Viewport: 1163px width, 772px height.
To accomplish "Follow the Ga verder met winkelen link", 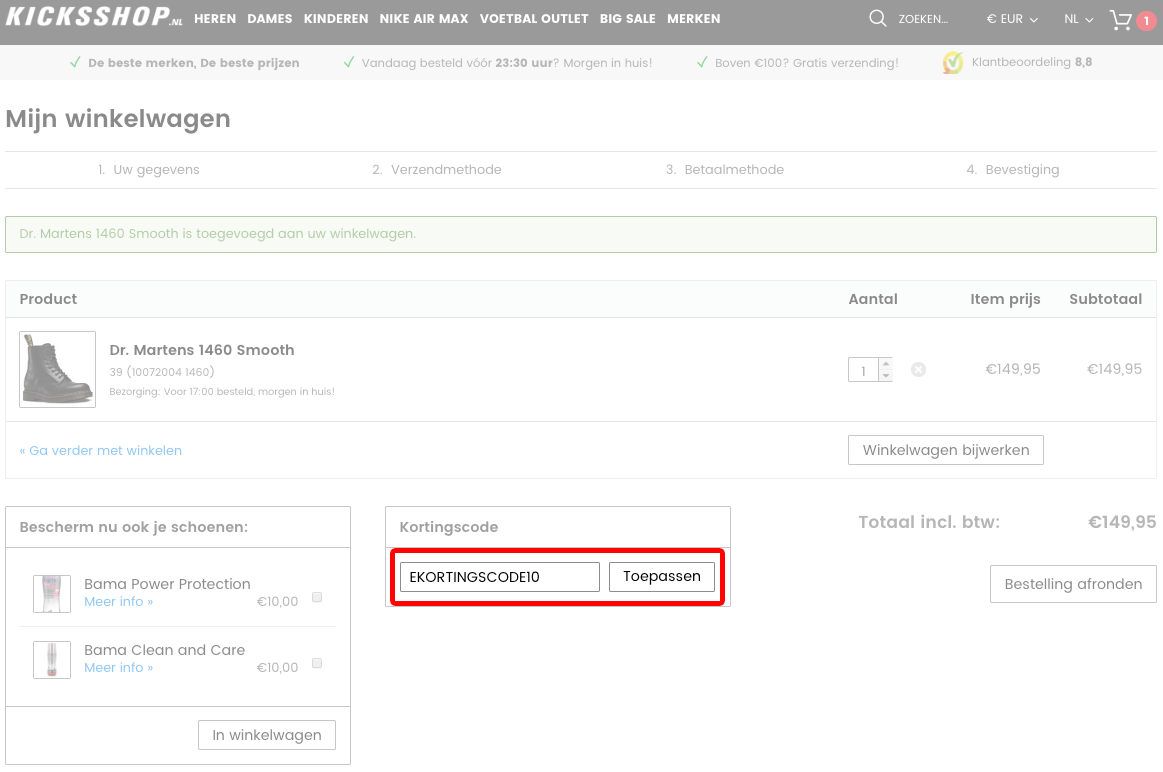I will click(100, 450).
